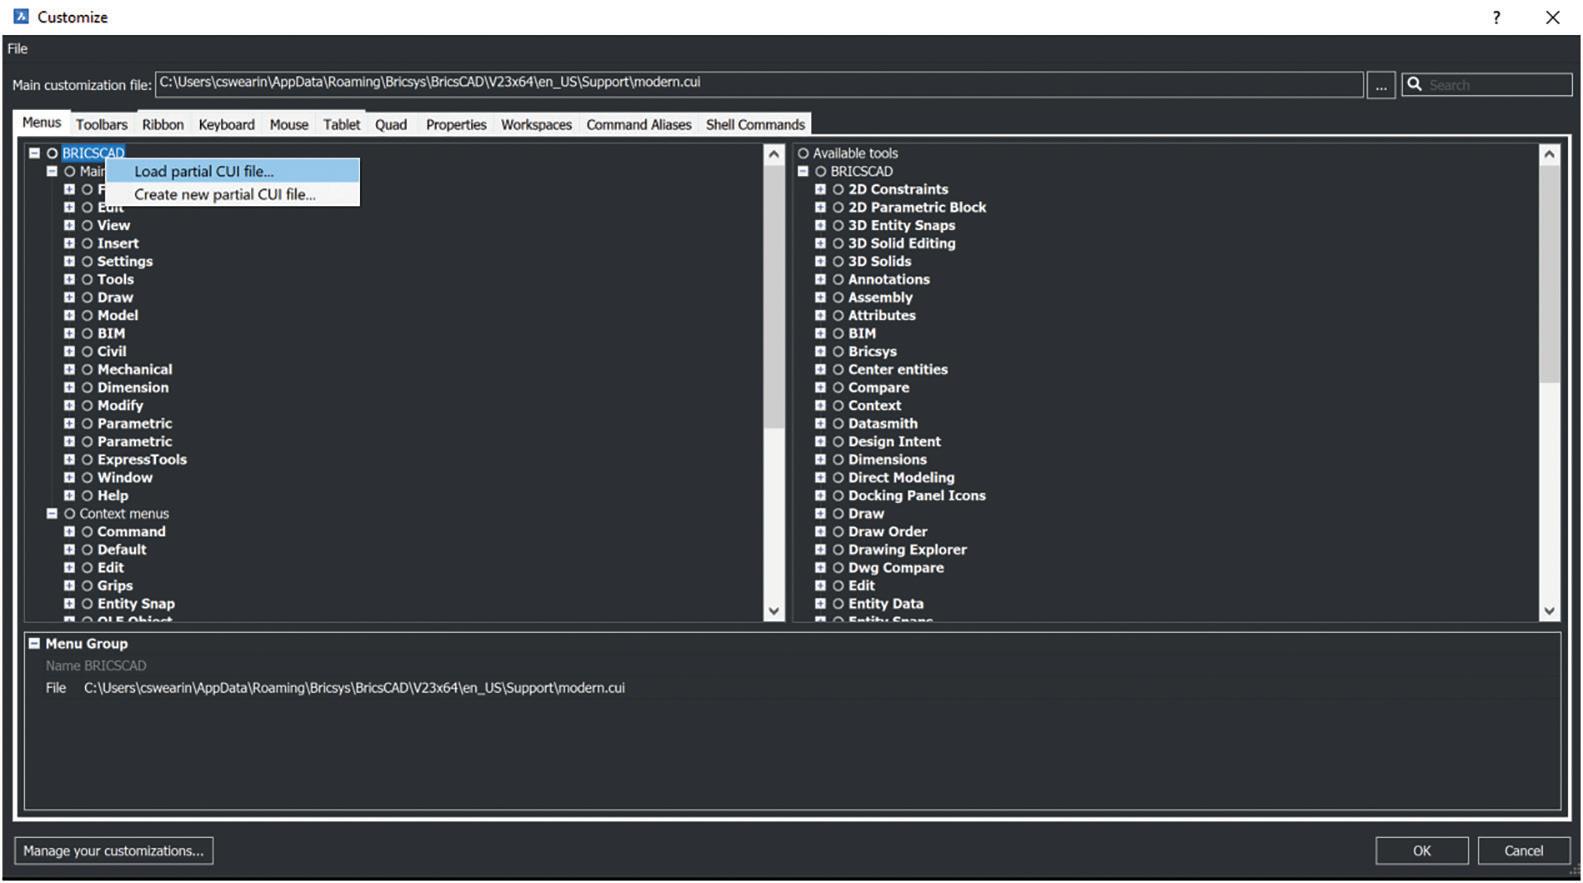Image resolution: width=1583 pixels, height=883 pixels.
Task: Expand 2D Constraints in Available tools
Action: pyautogui.click(x=820, y=189)
